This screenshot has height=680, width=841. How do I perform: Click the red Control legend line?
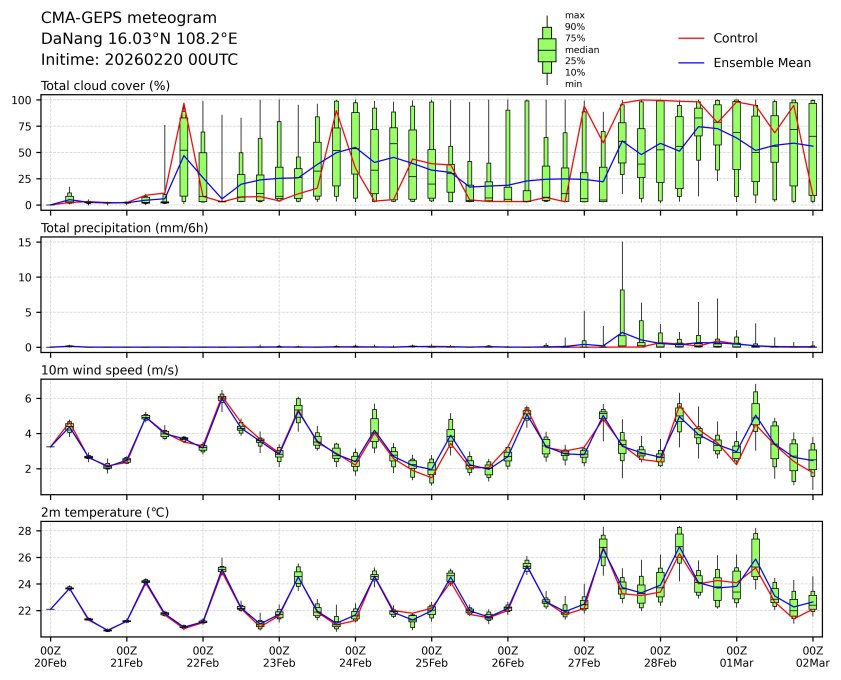tap(692, 38)
